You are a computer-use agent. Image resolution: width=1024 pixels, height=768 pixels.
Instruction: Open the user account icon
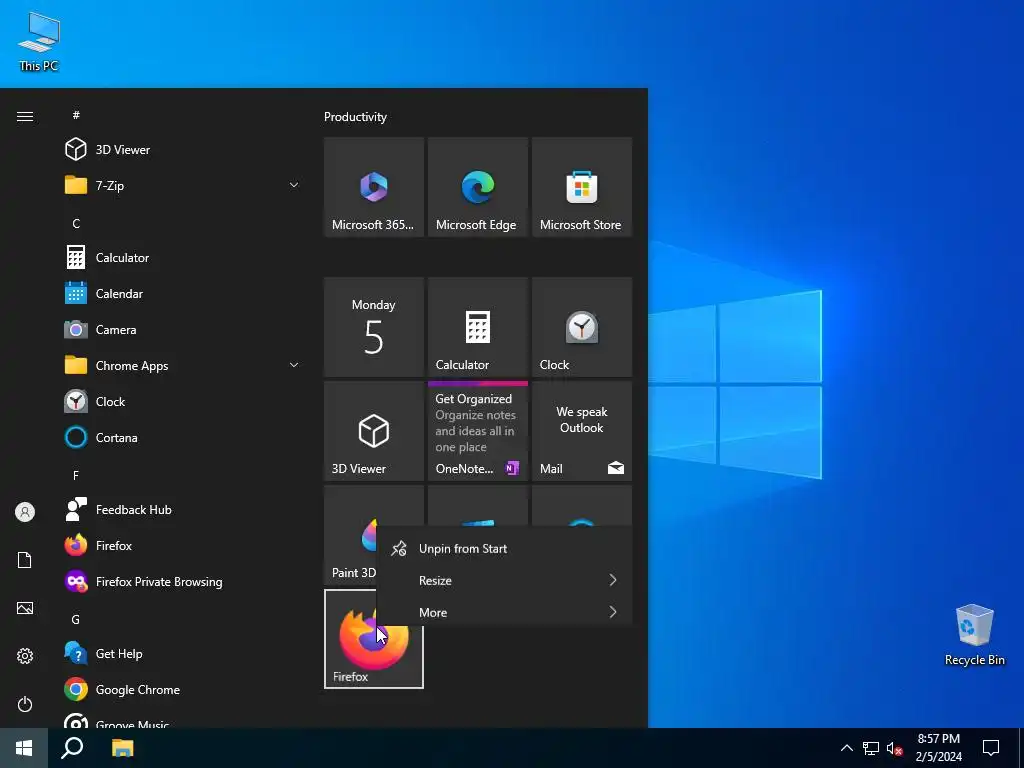[x=25, y=512]
